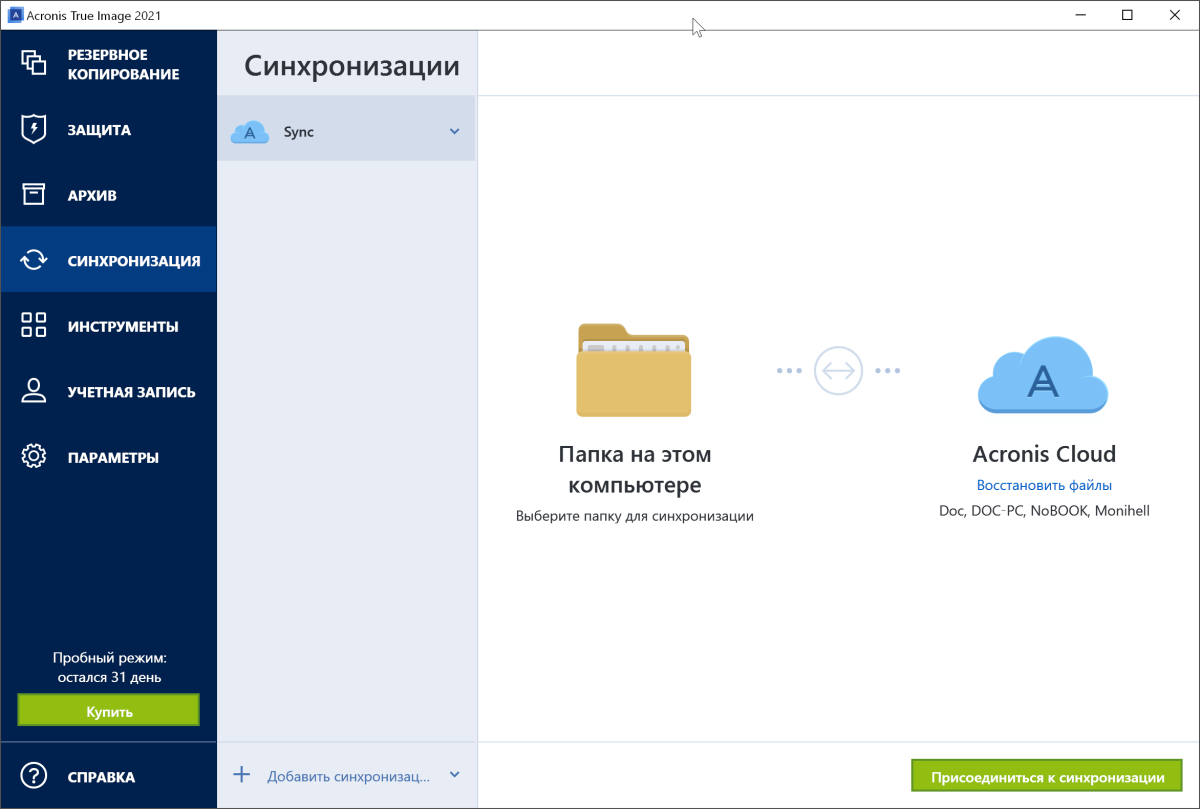Click the settings gear icon

click(34, 457)
